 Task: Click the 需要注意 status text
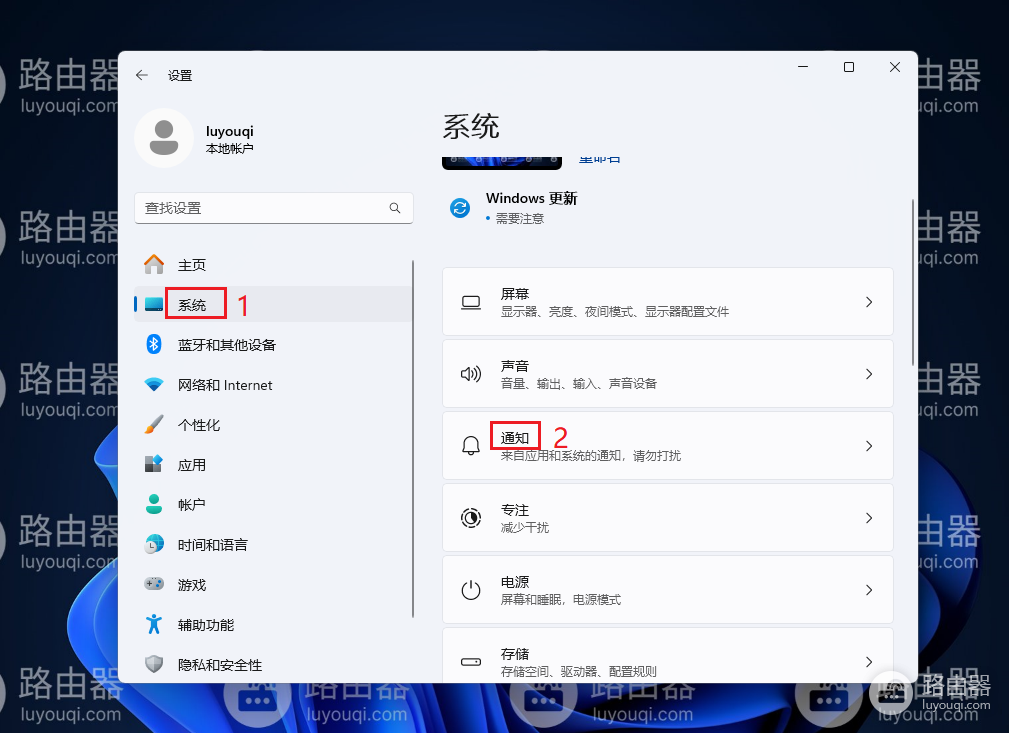coord(520,219)
